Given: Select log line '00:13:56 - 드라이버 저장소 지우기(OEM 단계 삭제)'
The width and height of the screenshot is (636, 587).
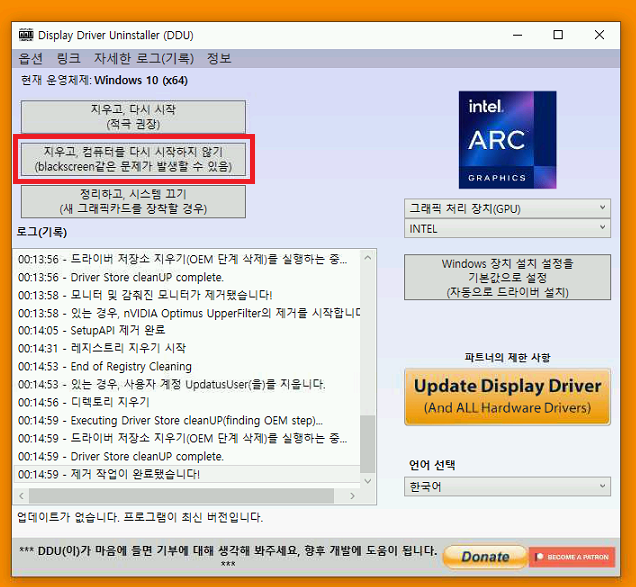Looking at the screenshot, I should point(187,259).
